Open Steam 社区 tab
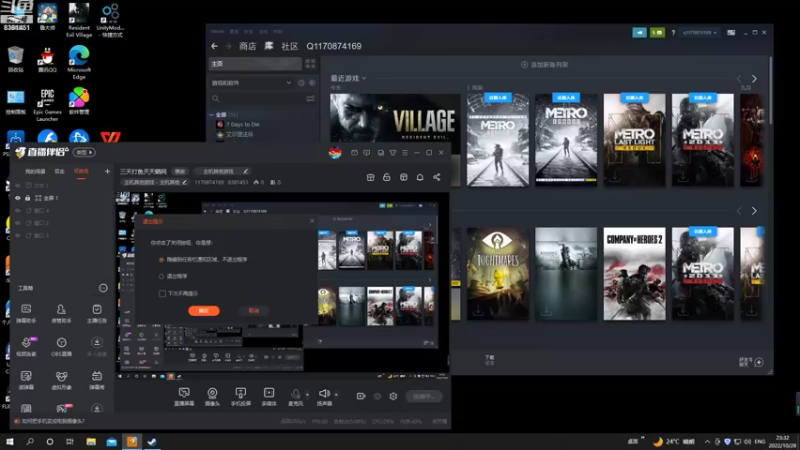 (290, 46)
